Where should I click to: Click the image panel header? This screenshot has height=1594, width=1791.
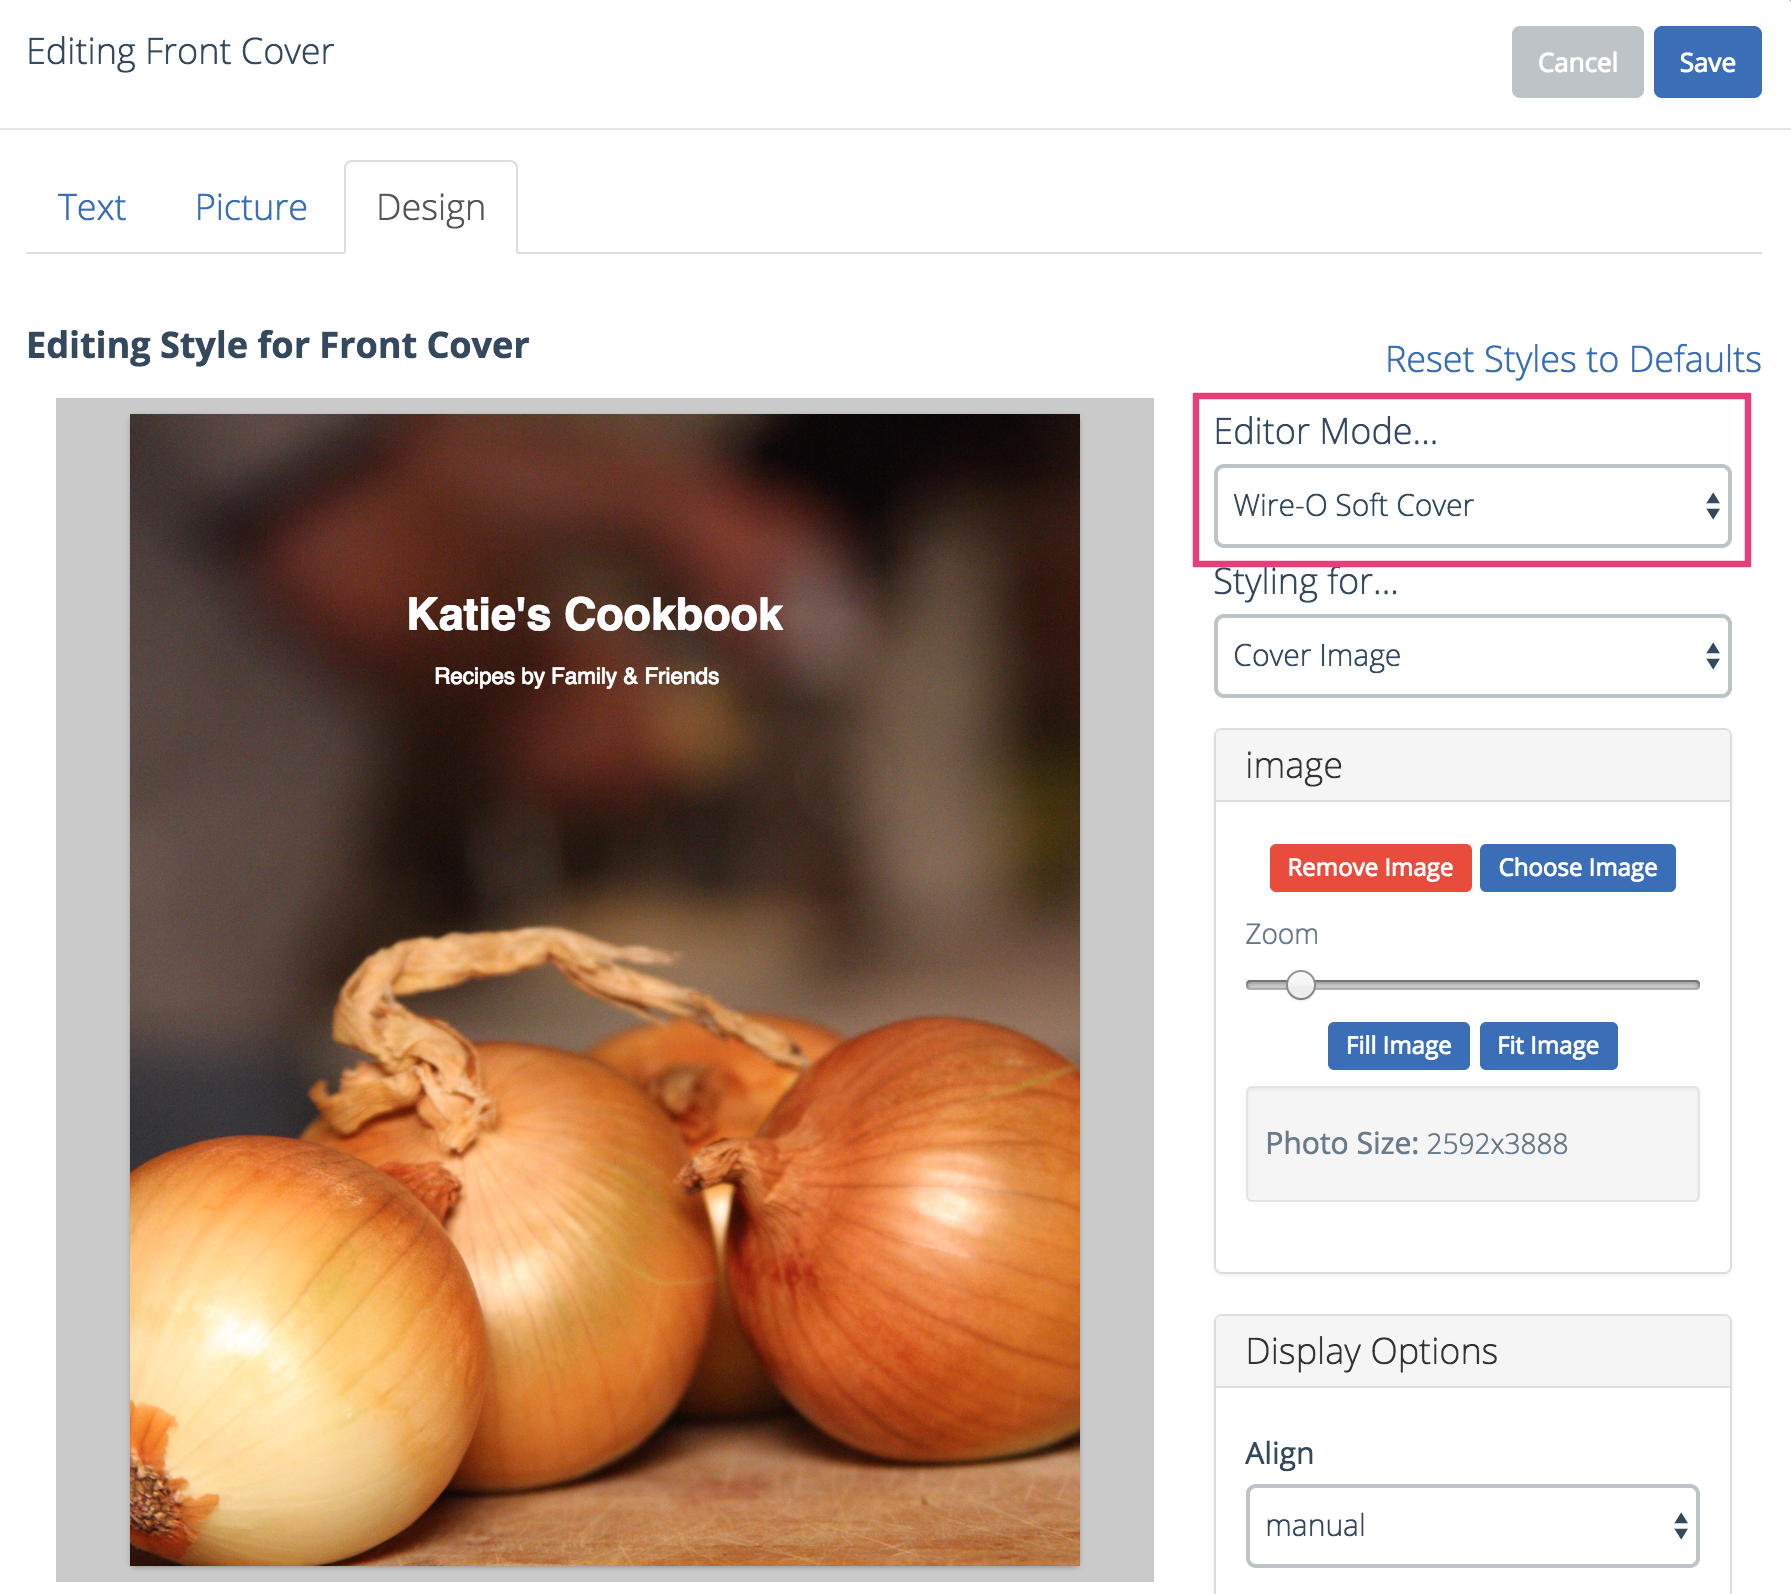(x=1472, y=766)
